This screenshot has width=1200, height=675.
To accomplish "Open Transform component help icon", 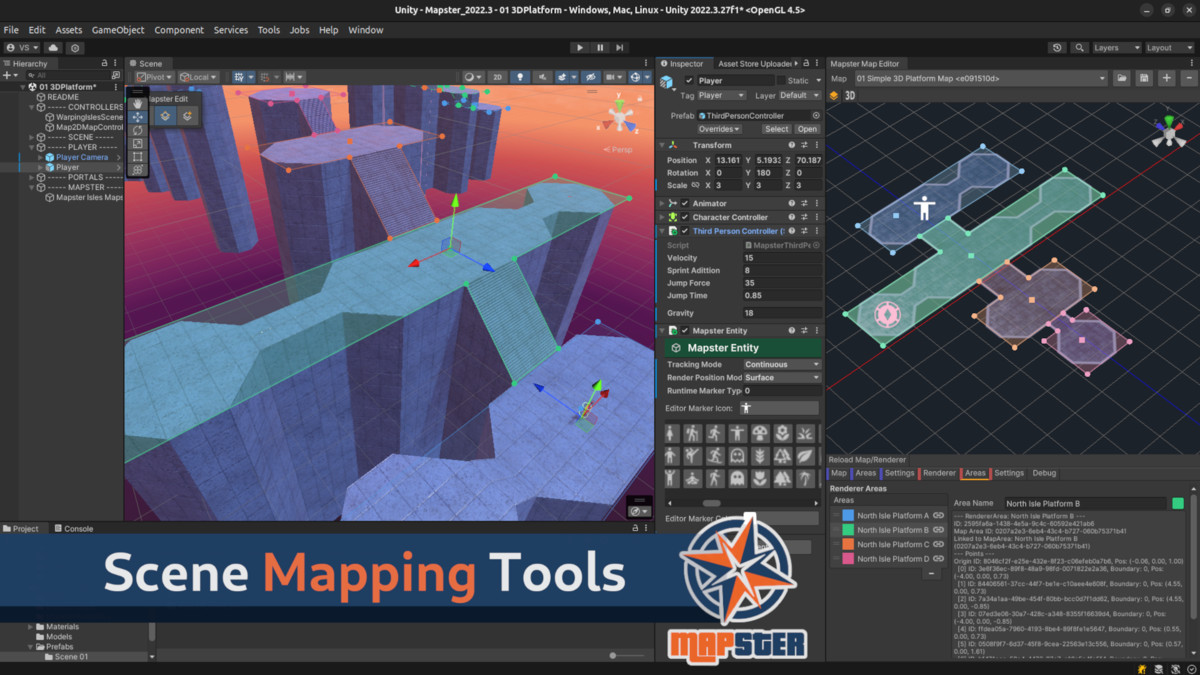I will pos(791,145).
